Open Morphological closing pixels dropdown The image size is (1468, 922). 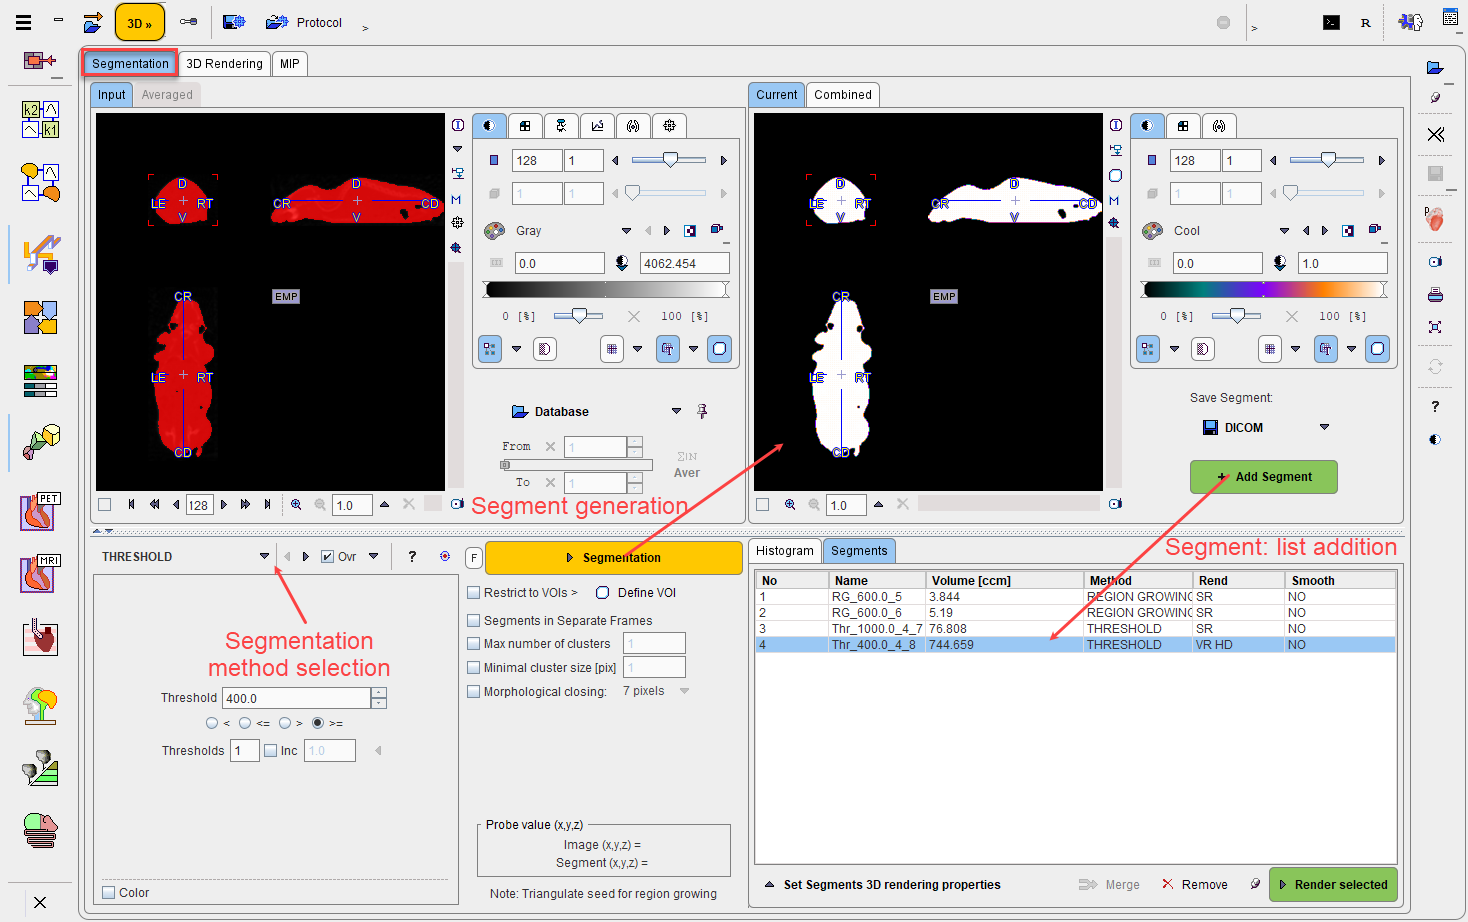[x=684, y=691]
